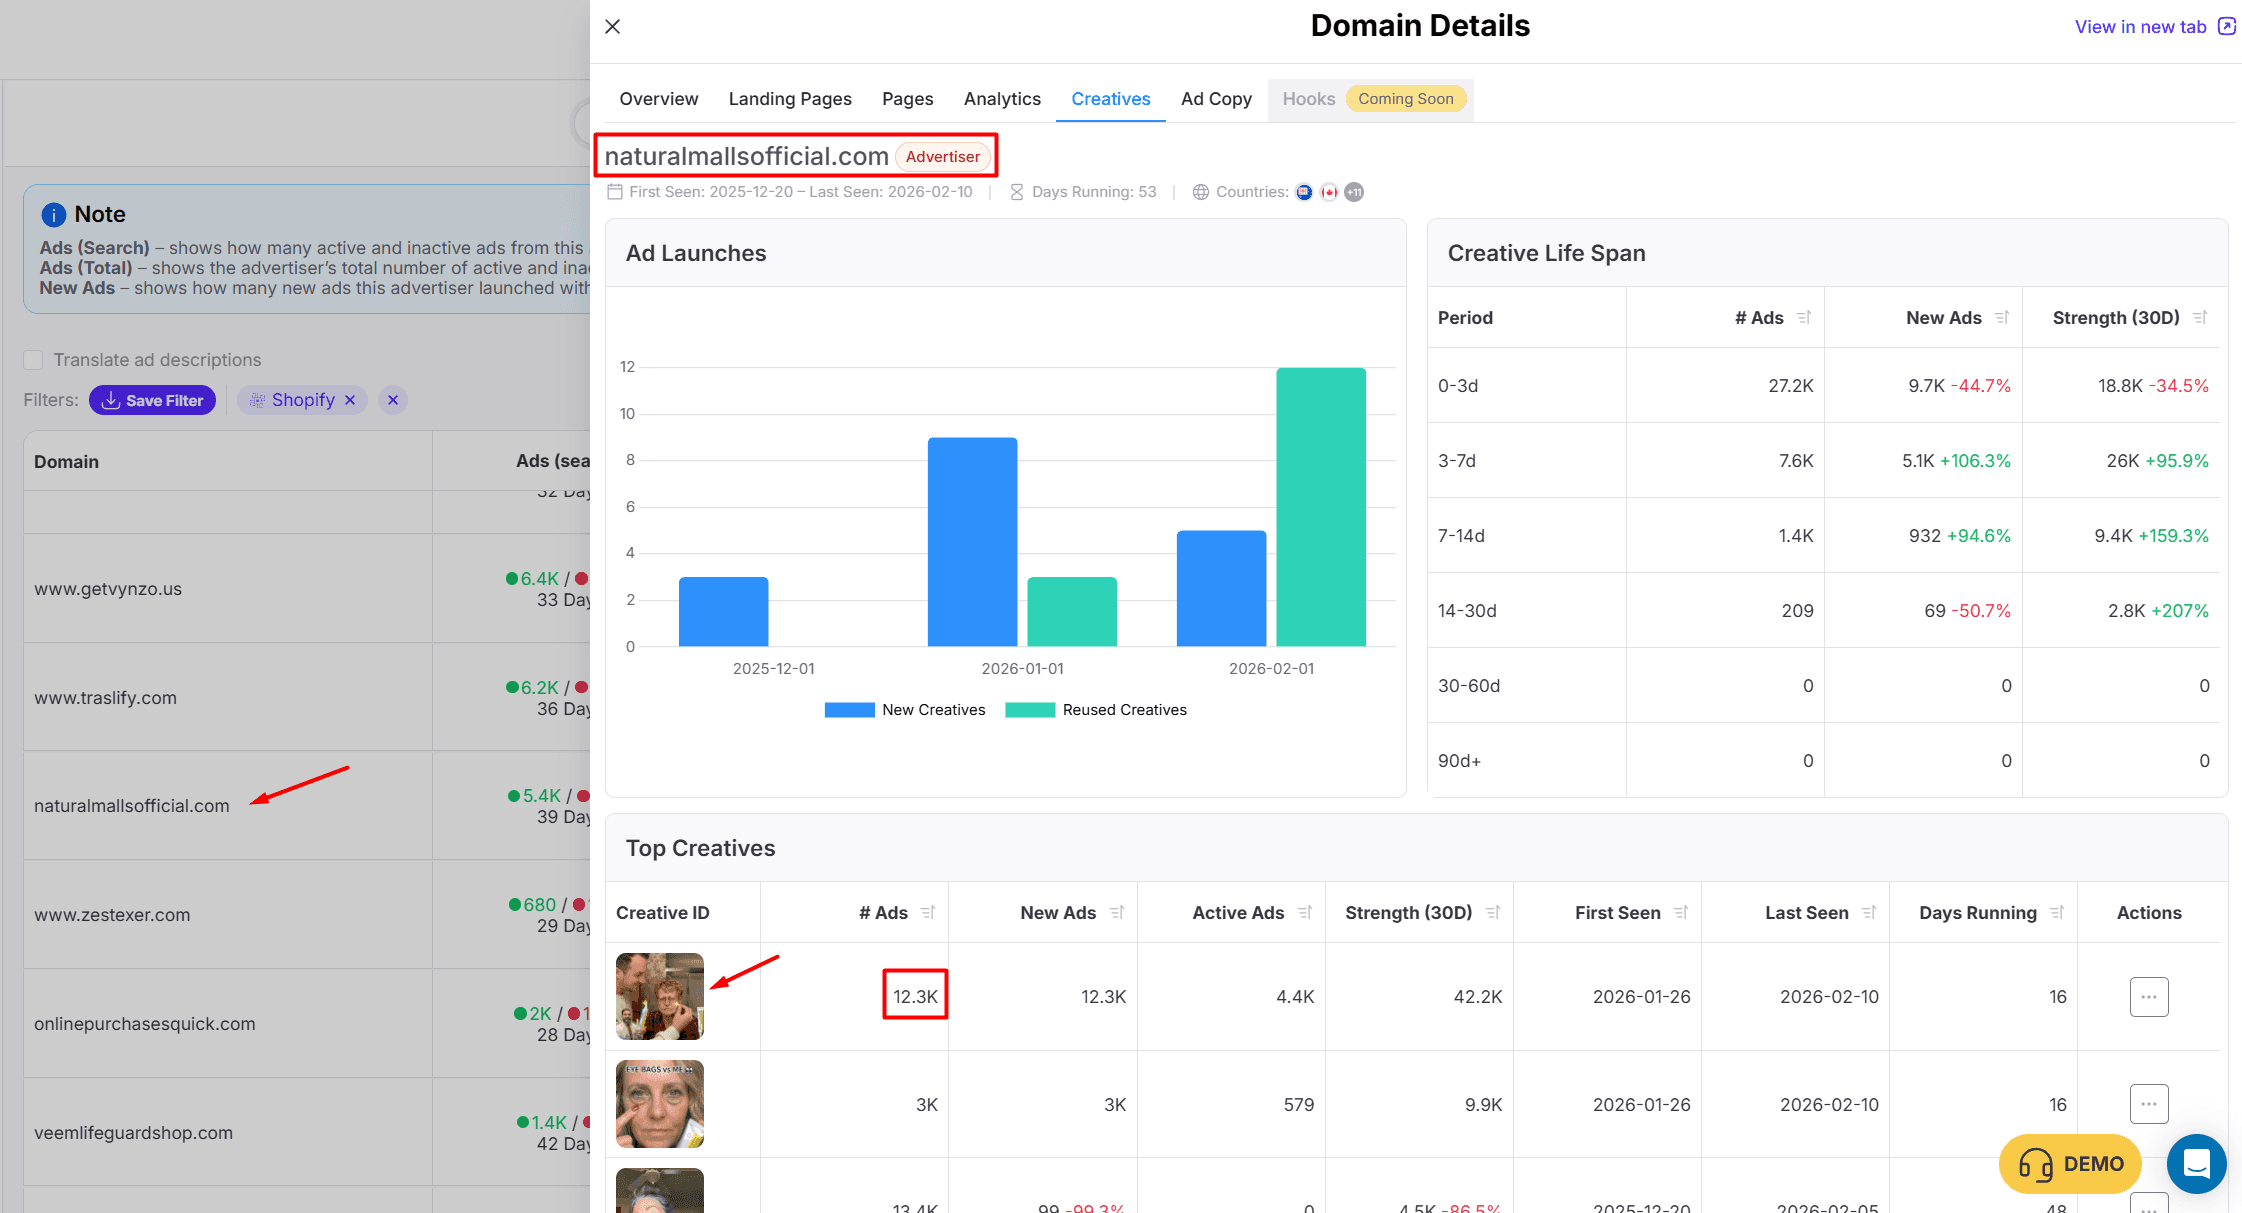
Task: Sort Life Span table by Strength (30D)
Action: 2200,317
